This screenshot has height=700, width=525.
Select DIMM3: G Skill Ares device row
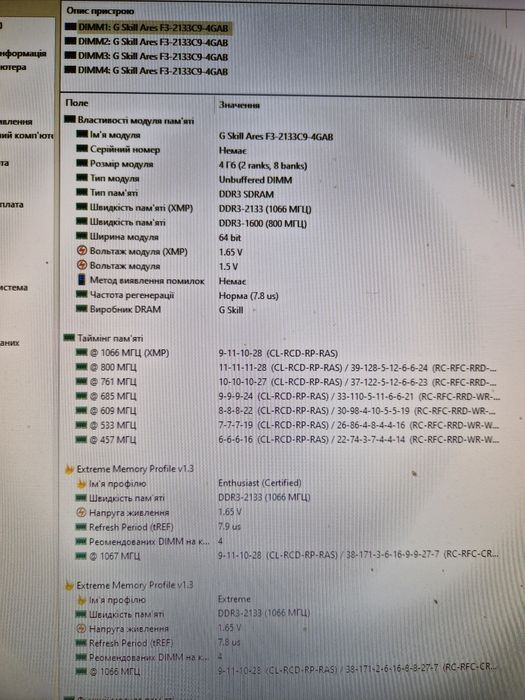(147, 56)
